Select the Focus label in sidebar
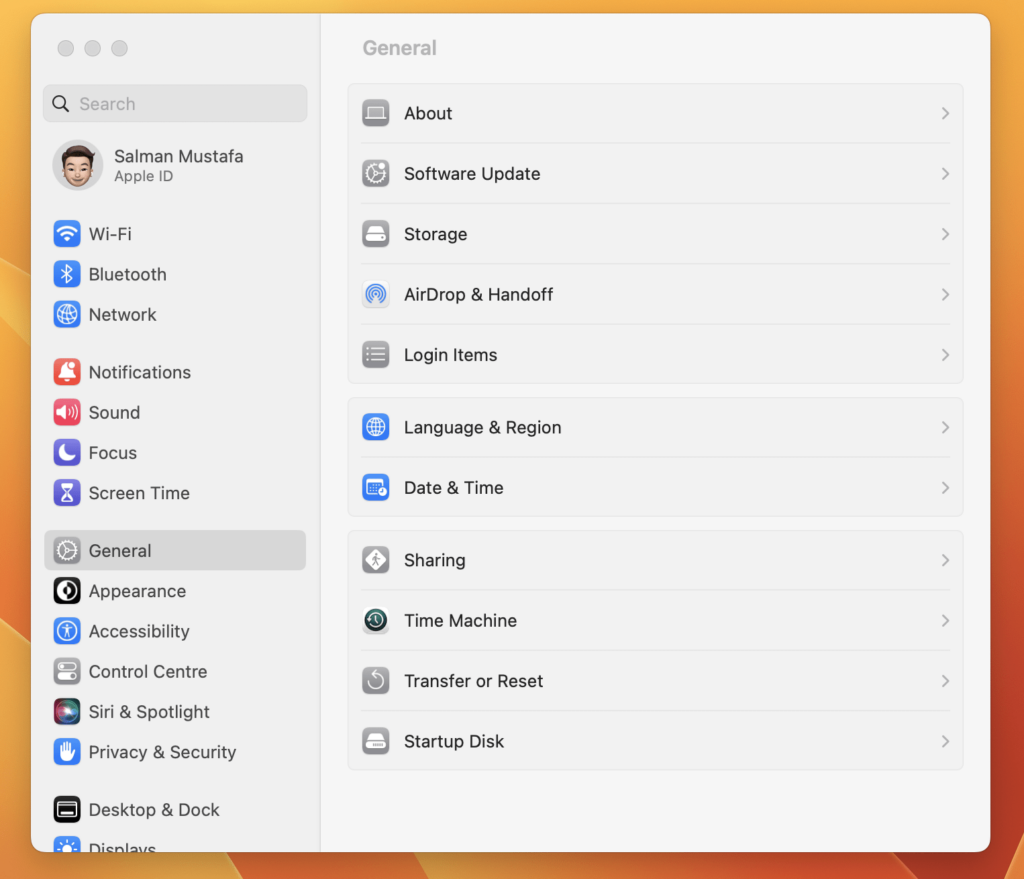The image size is (1024, 879). click(112, 453)
